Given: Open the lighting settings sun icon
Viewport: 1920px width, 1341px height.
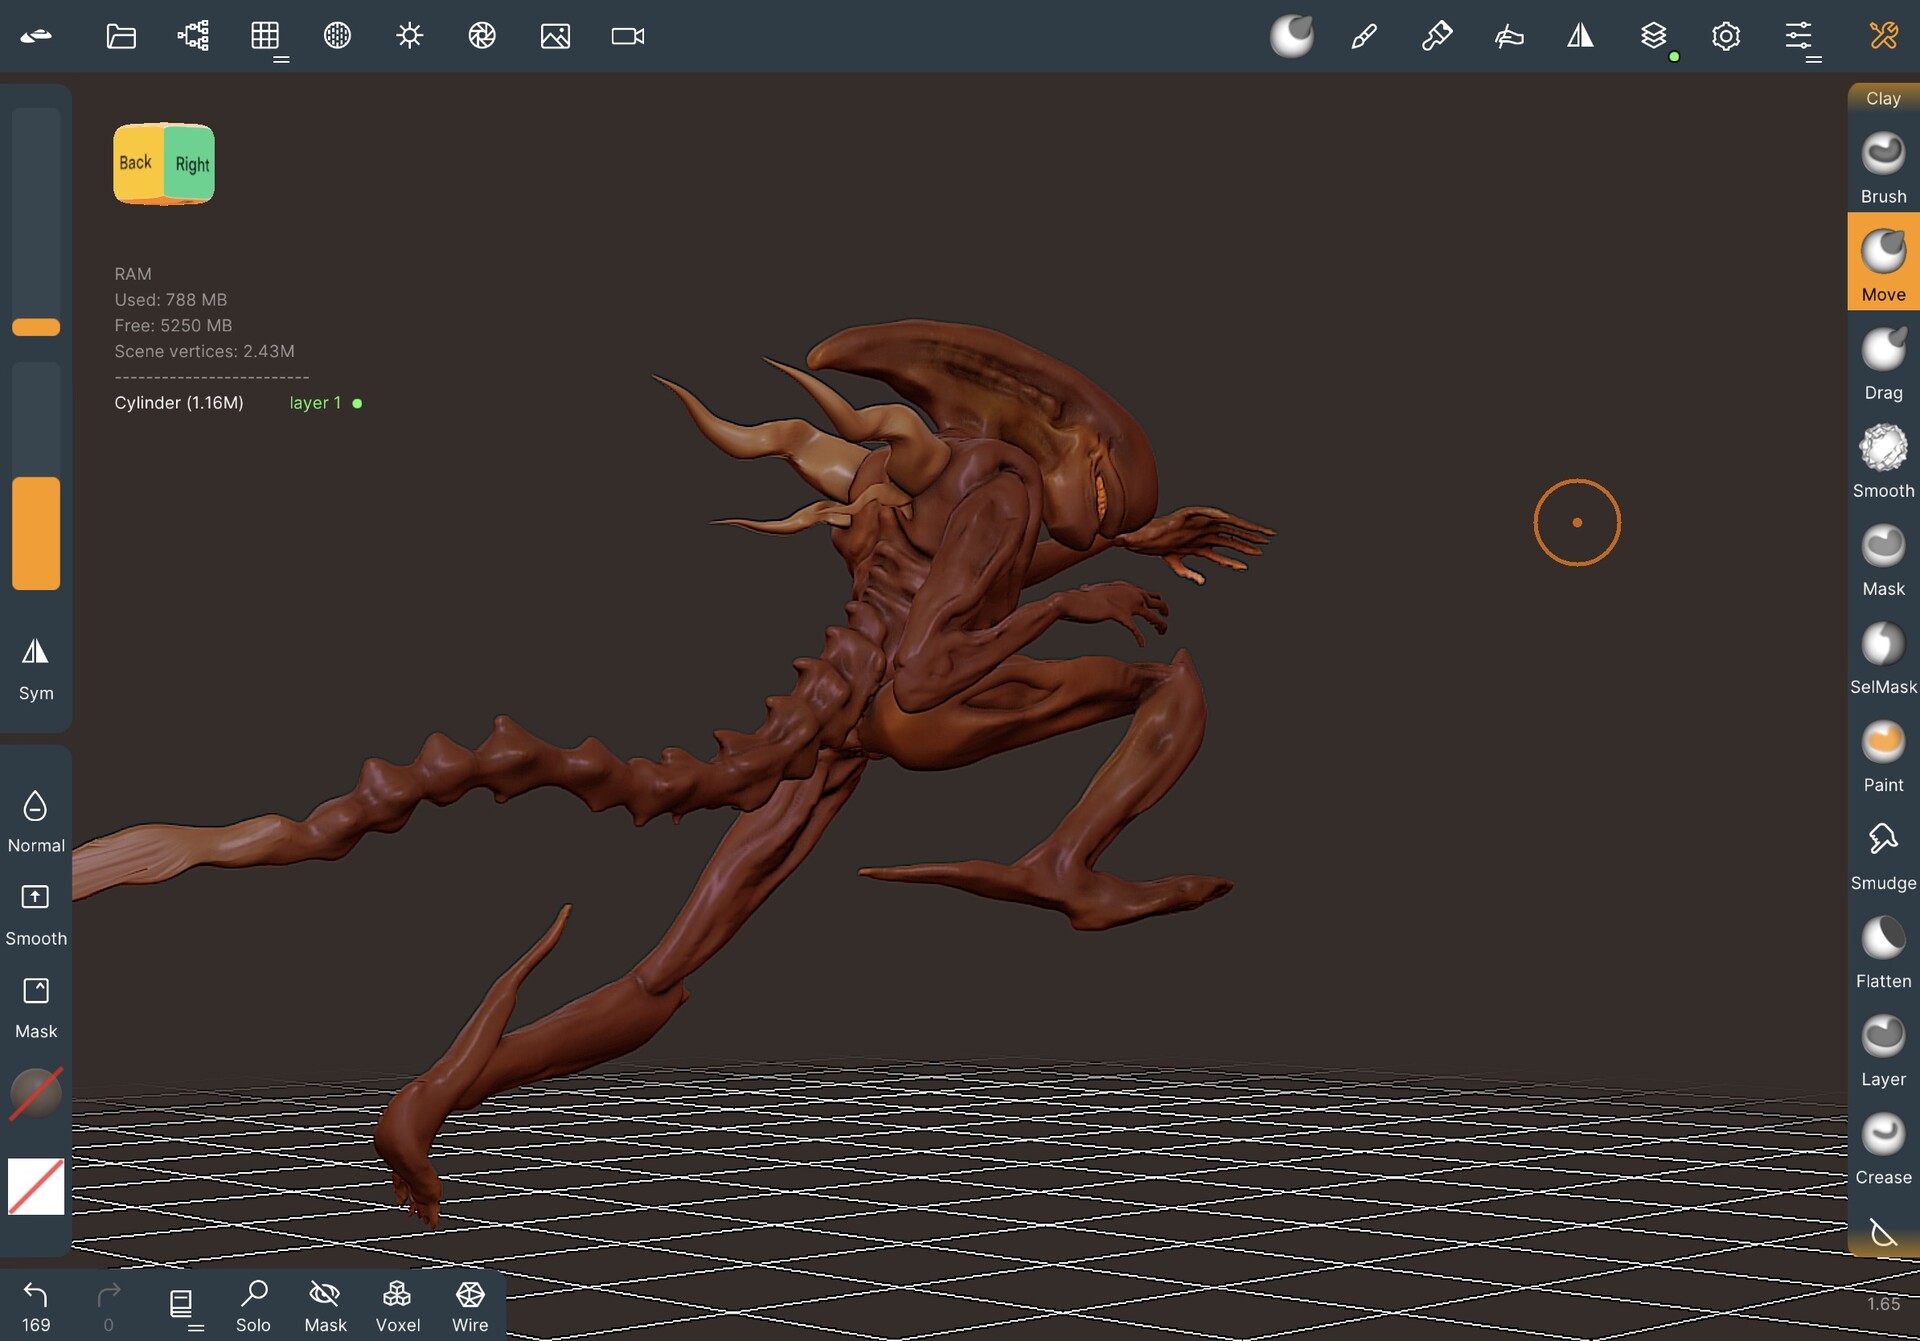Looking at the screenshot, I should pos(409,36).
